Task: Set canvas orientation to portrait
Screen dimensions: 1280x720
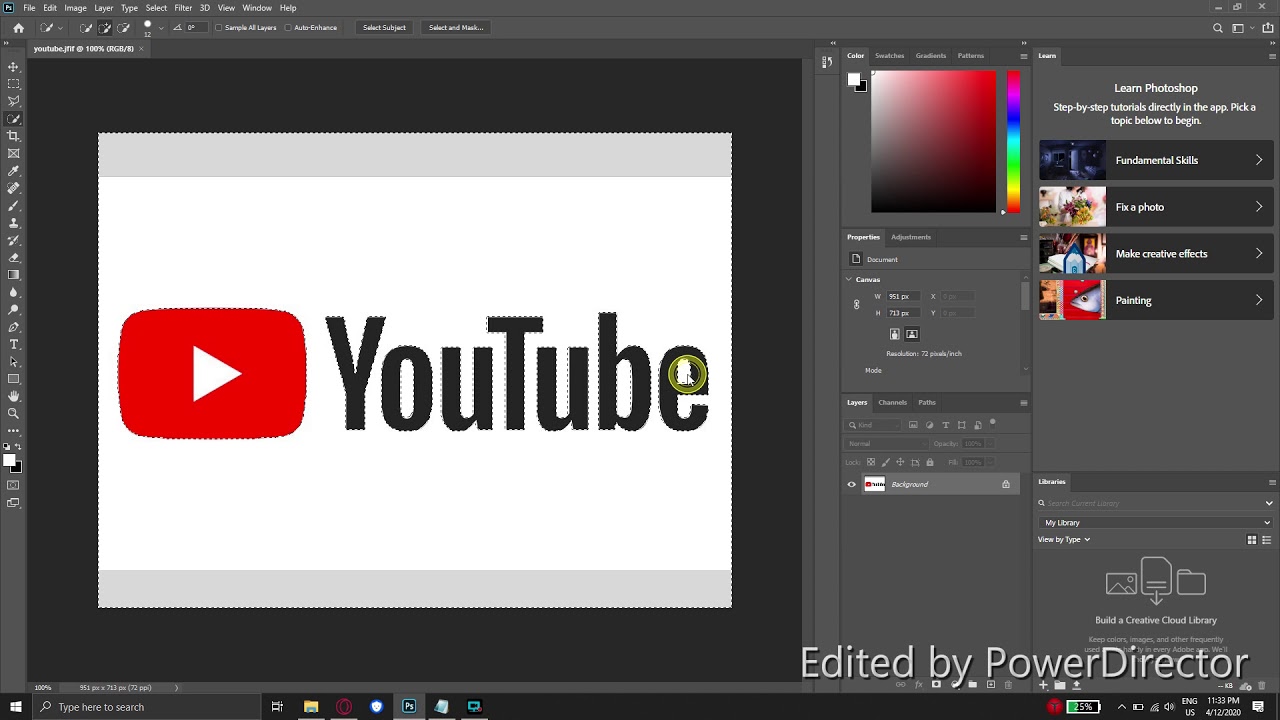Action: [895, 334]
